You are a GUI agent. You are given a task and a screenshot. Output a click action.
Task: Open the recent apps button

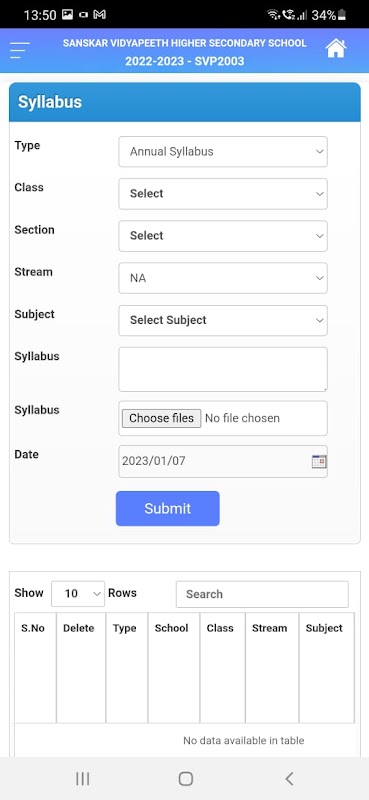coord(83,779)
